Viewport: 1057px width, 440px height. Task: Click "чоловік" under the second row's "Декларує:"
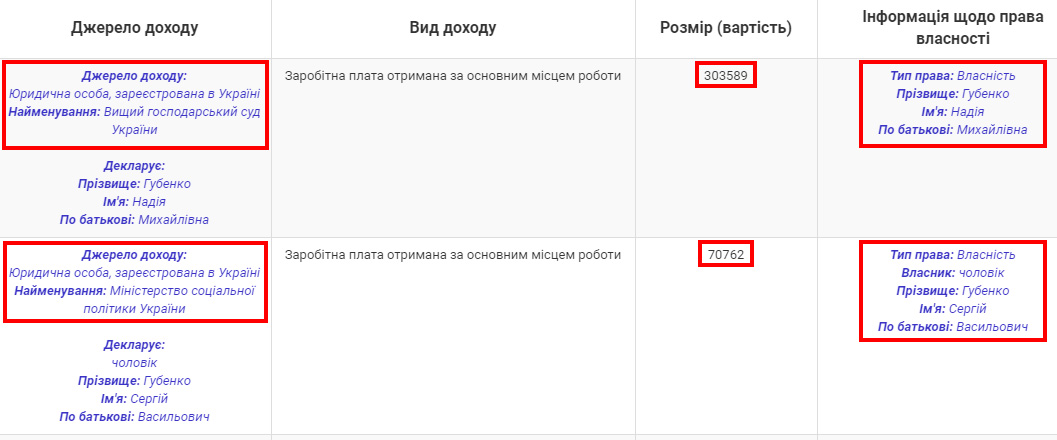[x=134, y=362]
